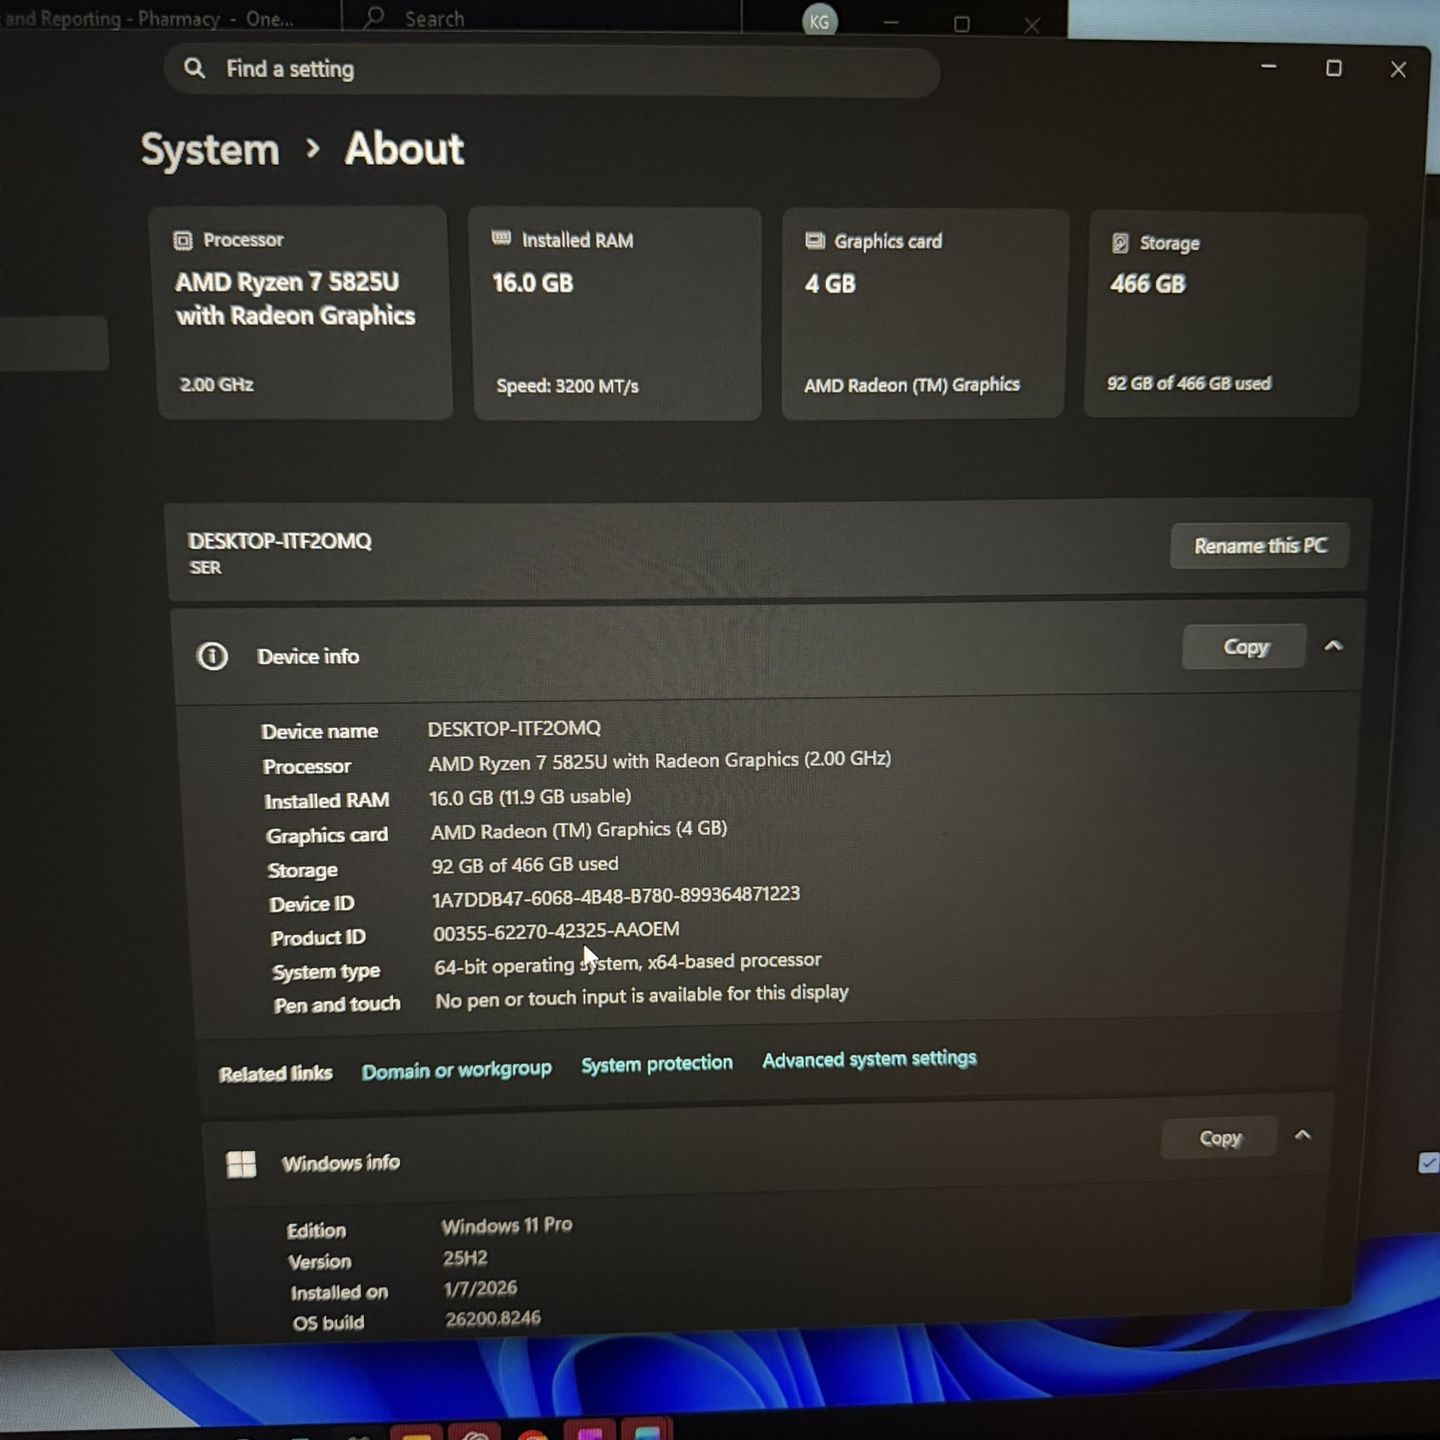Focus the Find a setting search box
1440x1440 pixels.
pyautogui.click(x=551, y=70)
